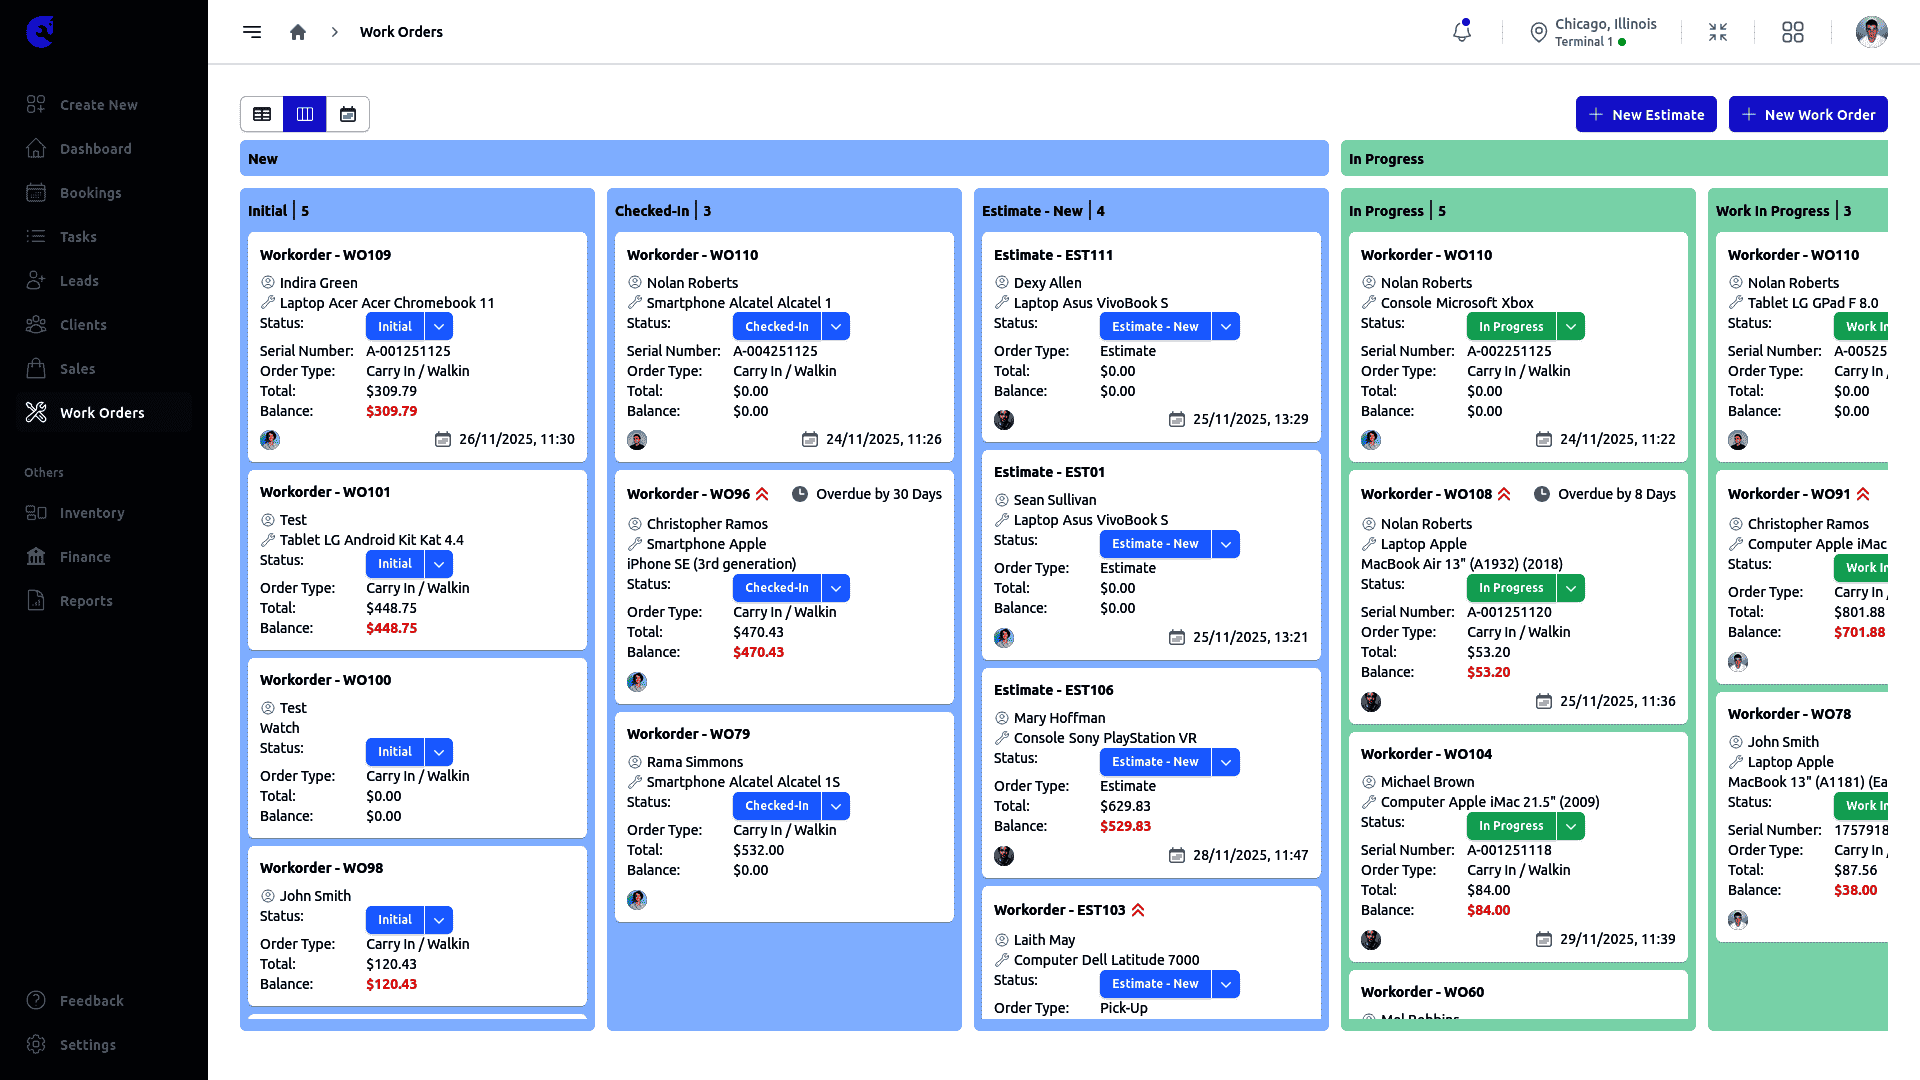Screen dimensions: 1920x1080
Task: Click the exit fullscreen arrows icon
Action: pos(1718,32)
